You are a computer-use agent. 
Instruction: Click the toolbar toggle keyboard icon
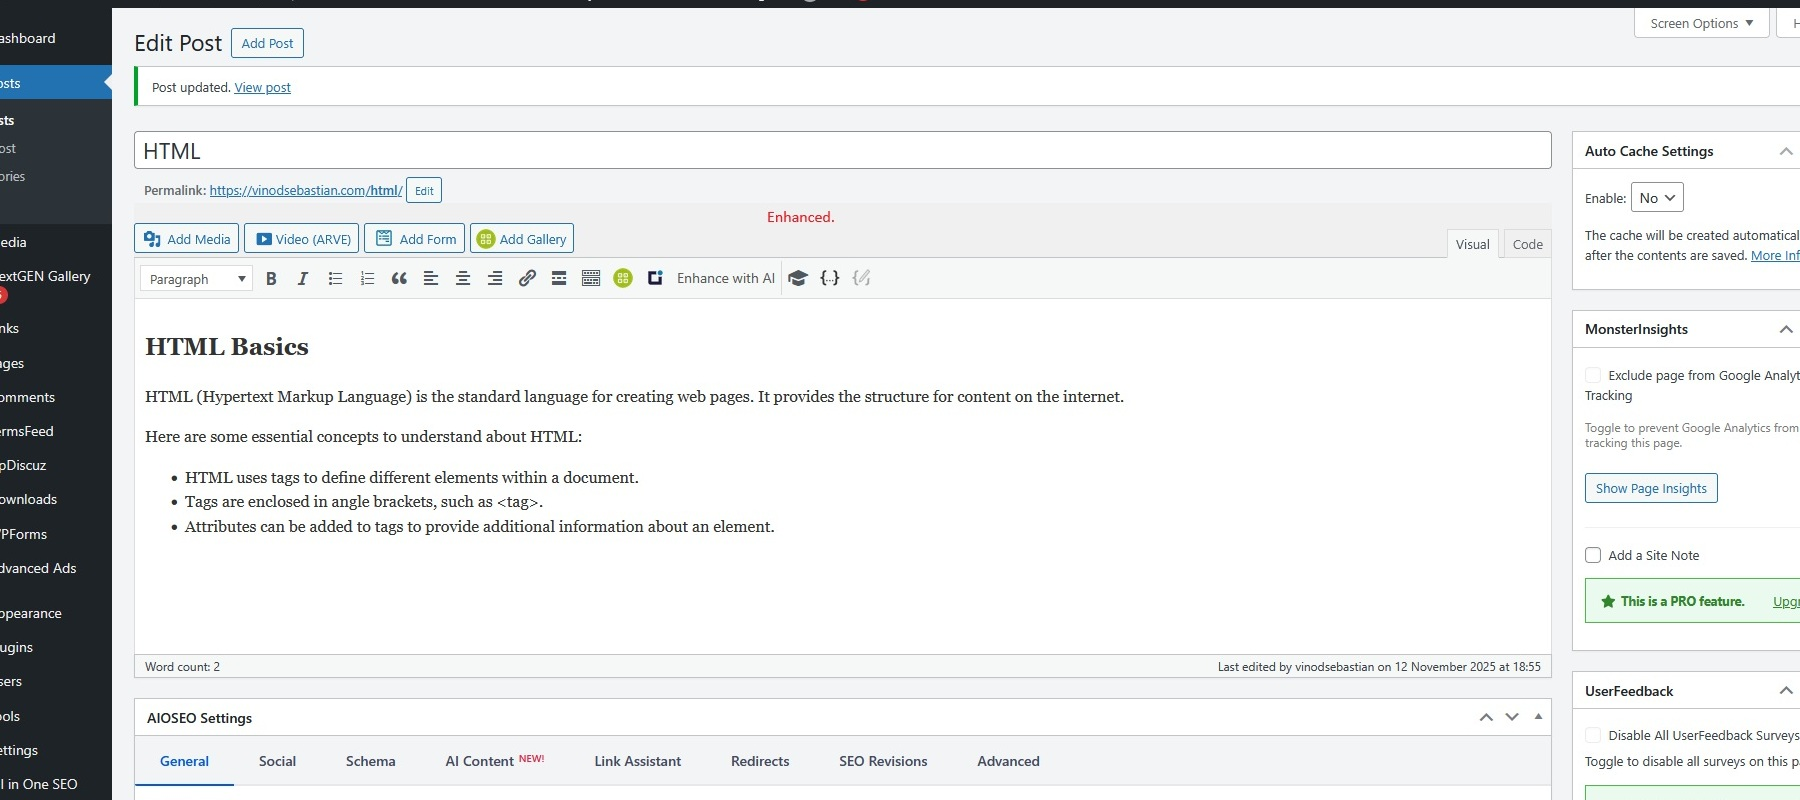(x=591, y=279)
